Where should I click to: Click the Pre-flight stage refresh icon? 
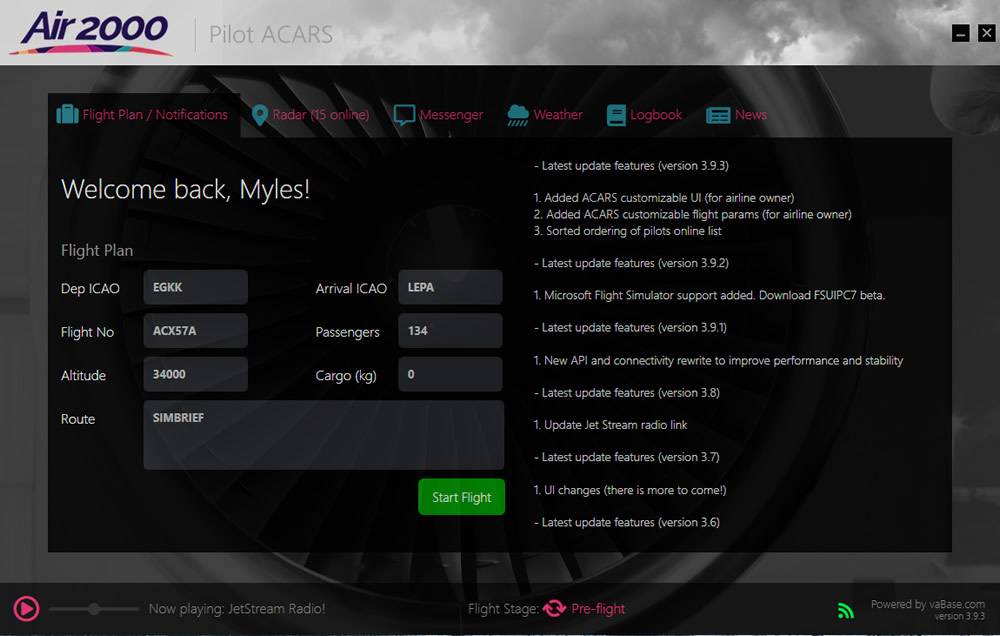tap(554, 609)
